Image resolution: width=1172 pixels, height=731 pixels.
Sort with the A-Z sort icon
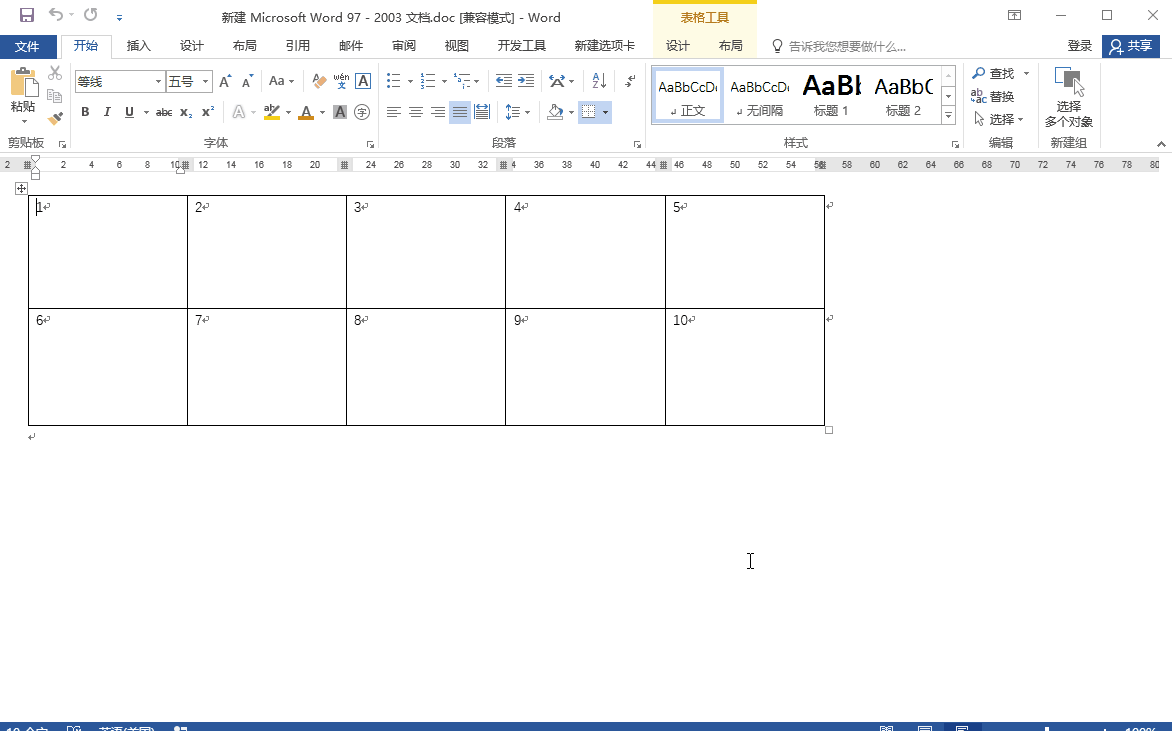click(x=599, y=81)
